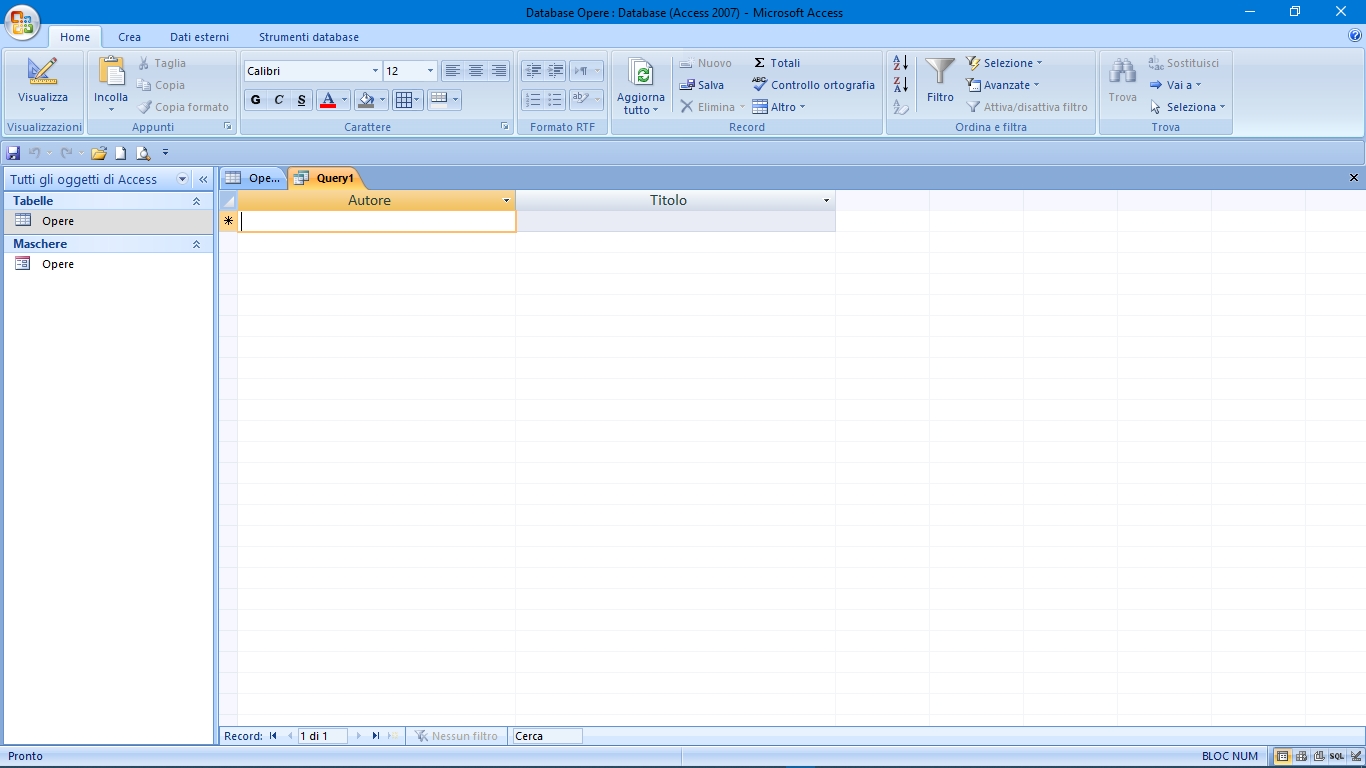Switch to the Dati esterni ribbon tab
This screenshot has height=768, width=1366.
point(199,37)
